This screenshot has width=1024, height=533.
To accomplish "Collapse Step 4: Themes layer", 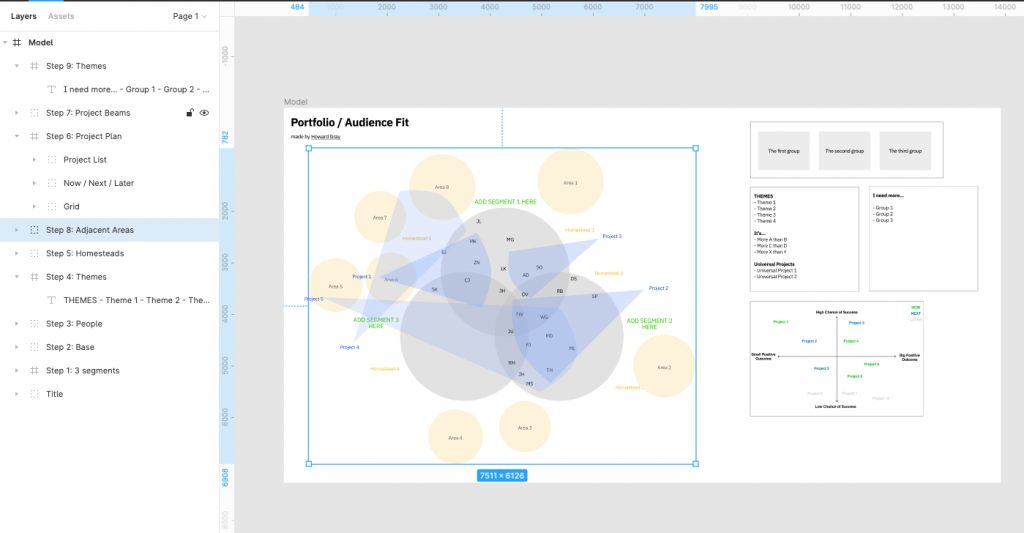I will click(x=17, y=277).
